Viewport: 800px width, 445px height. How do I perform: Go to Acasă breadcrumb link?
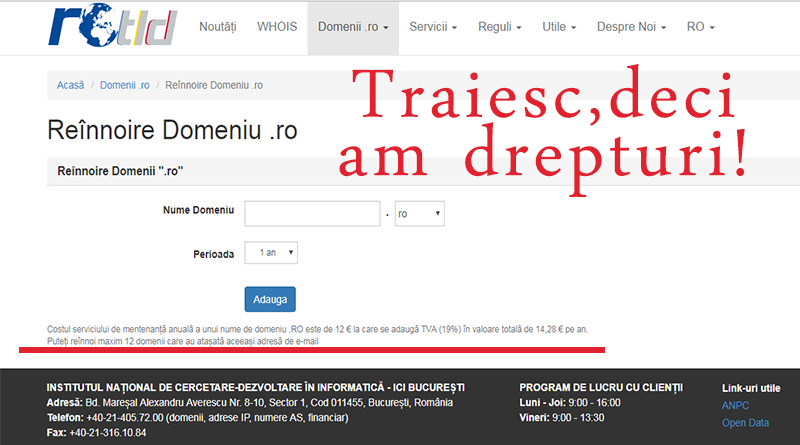point(70,85)
